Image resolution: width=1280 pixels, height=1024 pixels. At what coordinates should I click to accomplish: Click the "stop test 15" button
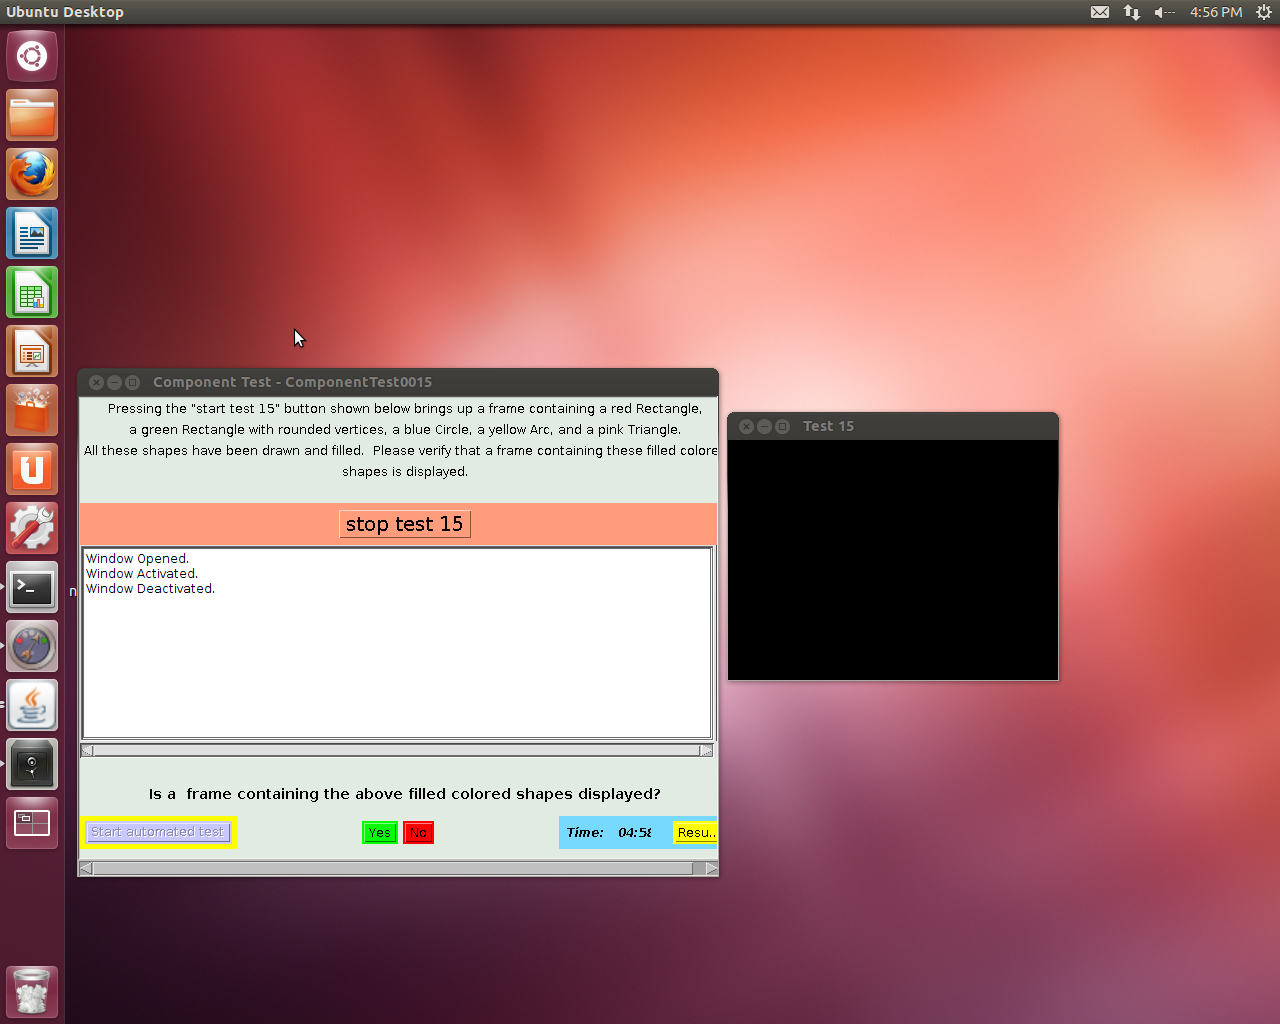point(404,524)
